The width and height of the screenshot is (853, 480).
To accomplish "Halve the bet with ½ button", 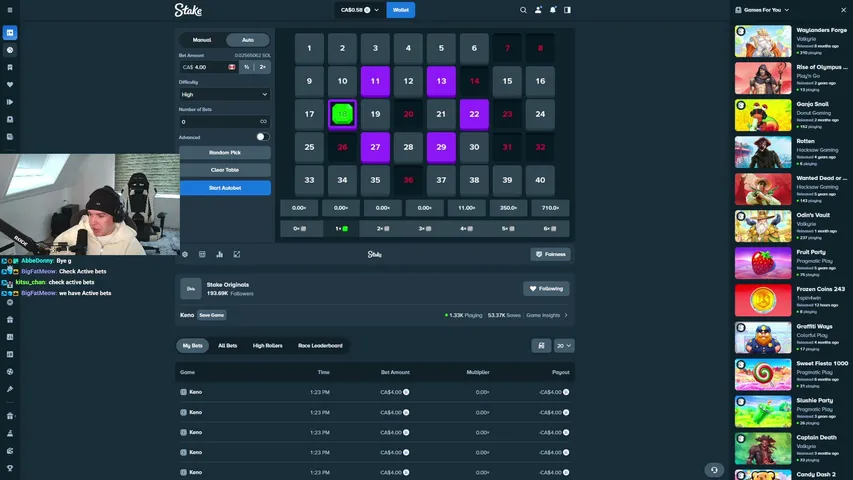I will click(x=247, y=67).
